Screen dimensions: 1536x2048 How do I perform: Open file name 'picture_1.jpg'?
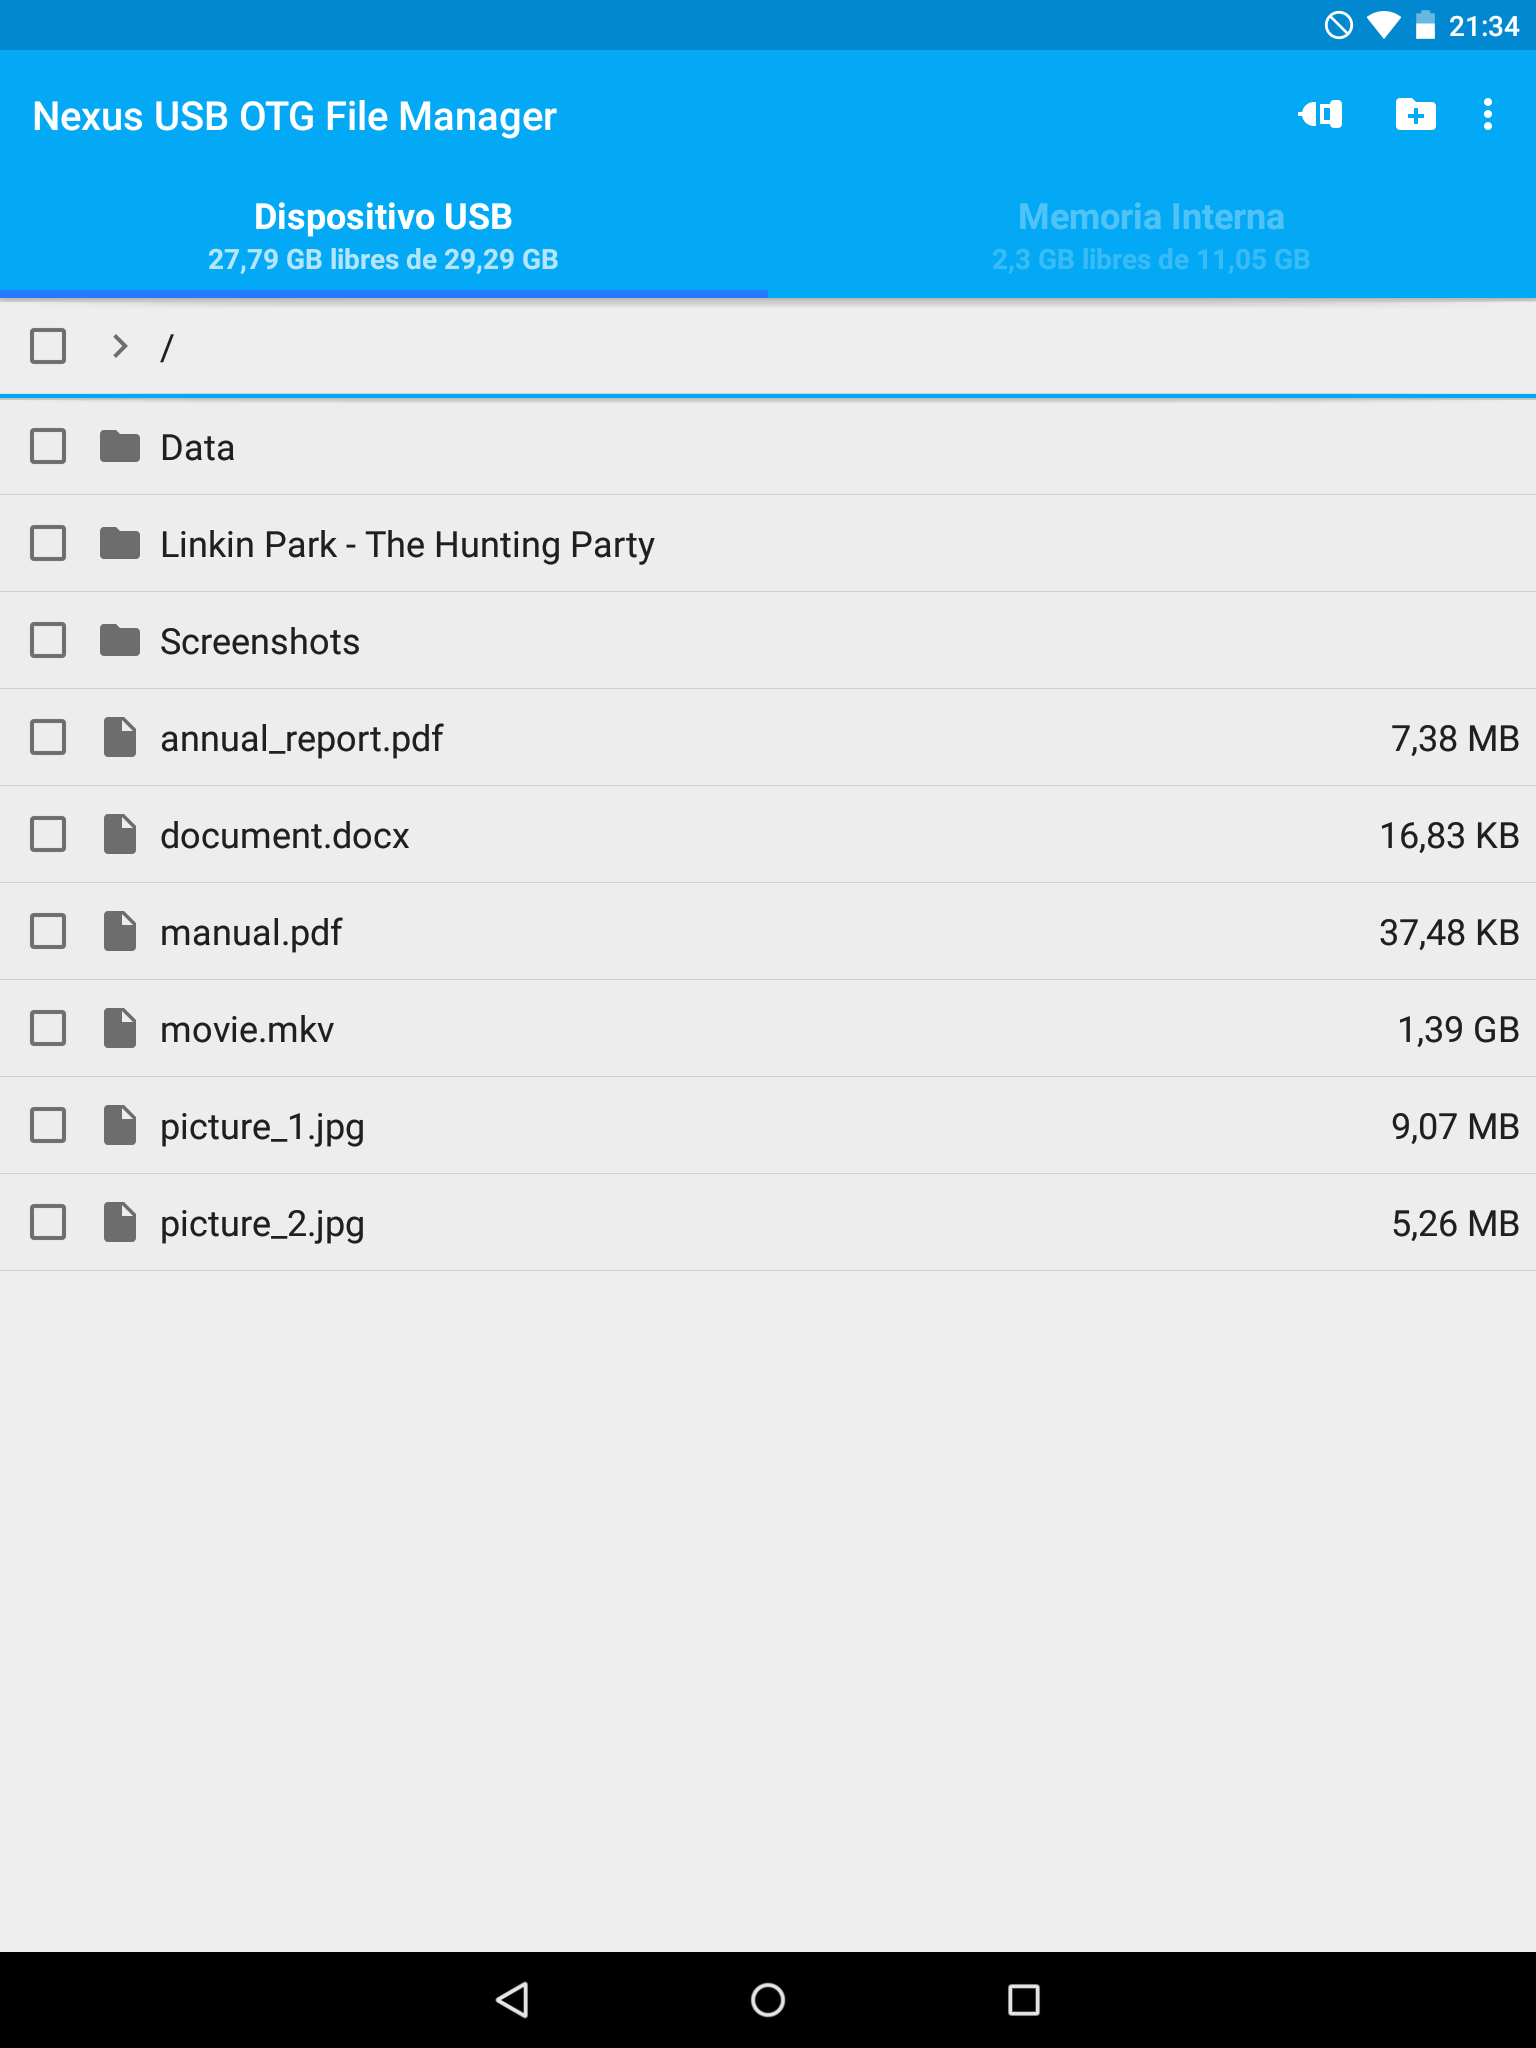click(262, 1128)
